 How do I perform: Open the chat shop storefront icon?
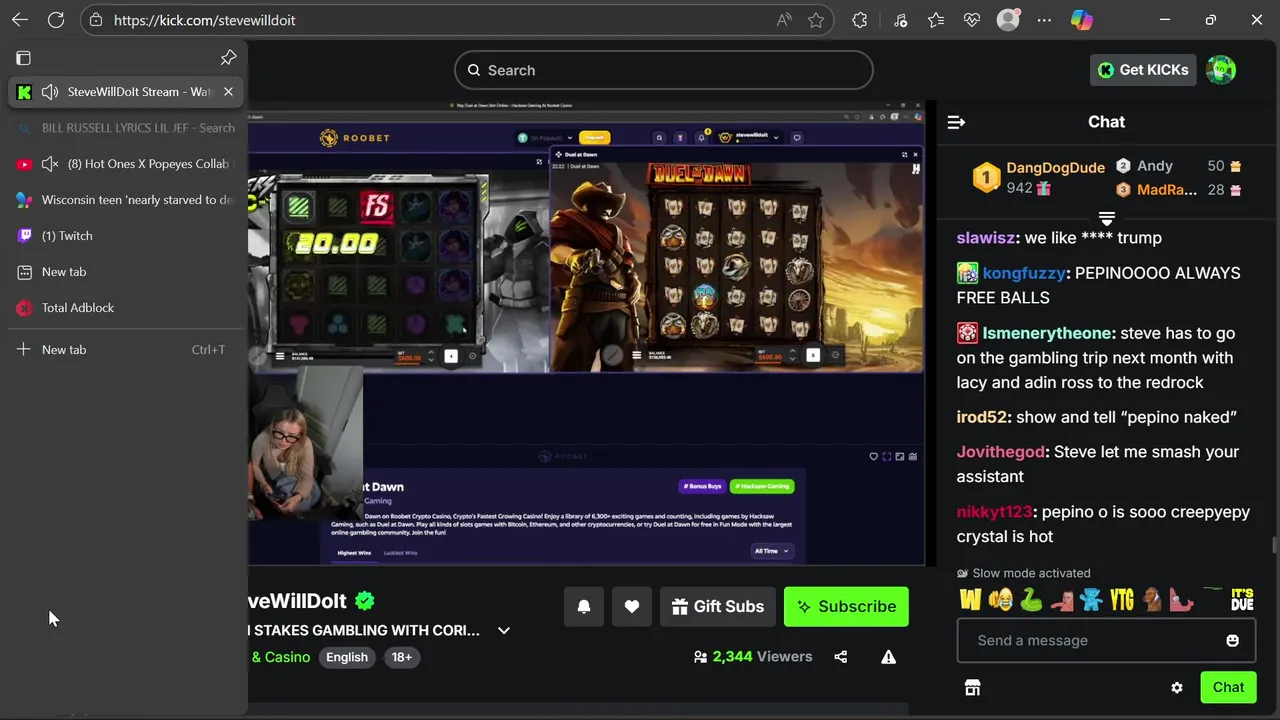(972, 687)
